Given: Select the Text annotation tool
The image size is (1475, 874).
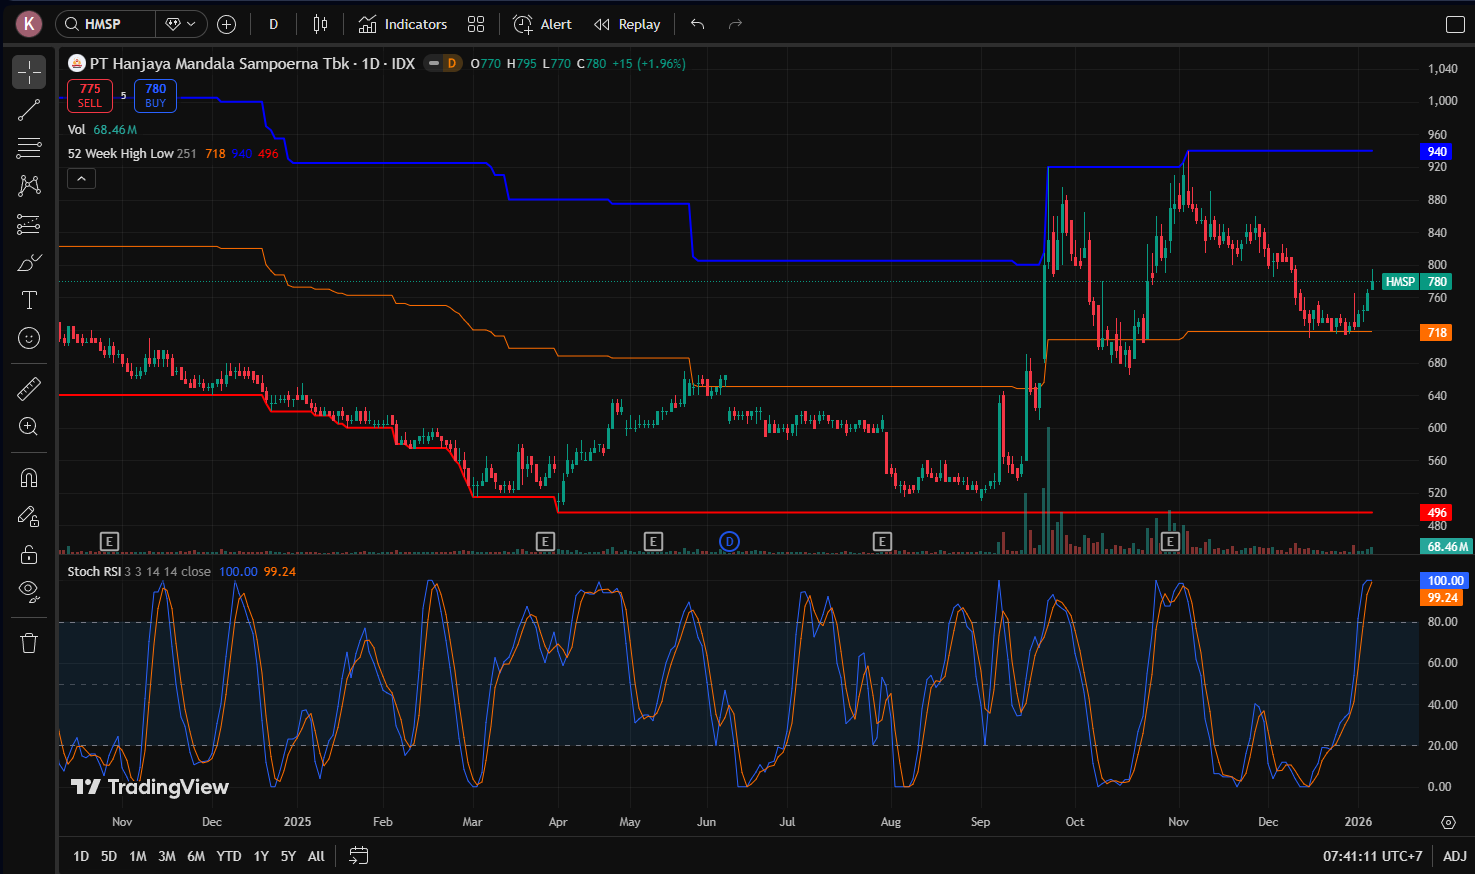Looking at the screenshot, I should (29, 300).
